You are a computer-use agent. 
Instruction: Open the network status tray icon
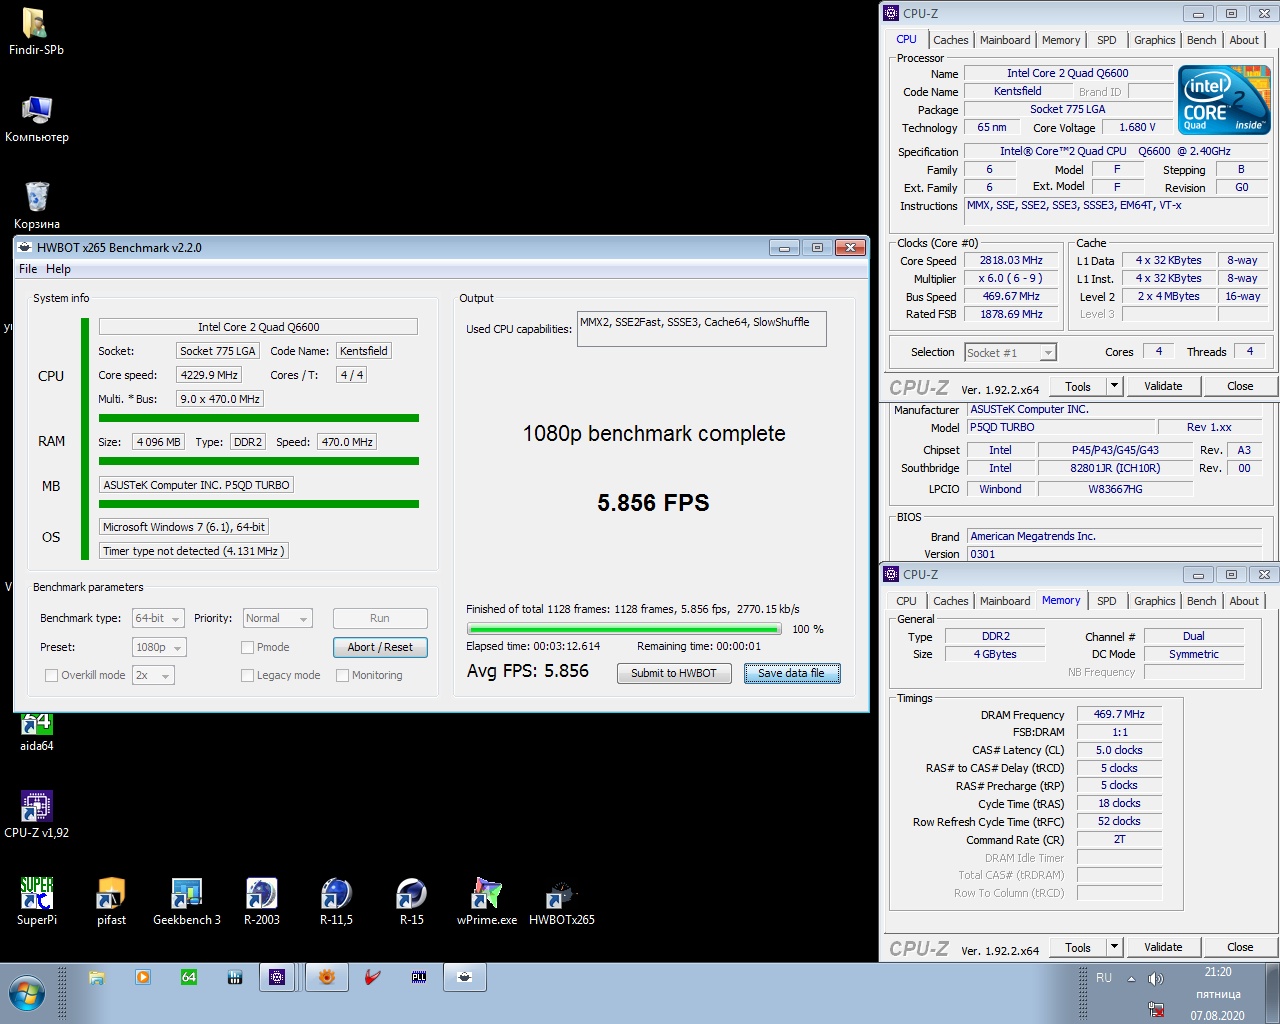point(1156,1009)
